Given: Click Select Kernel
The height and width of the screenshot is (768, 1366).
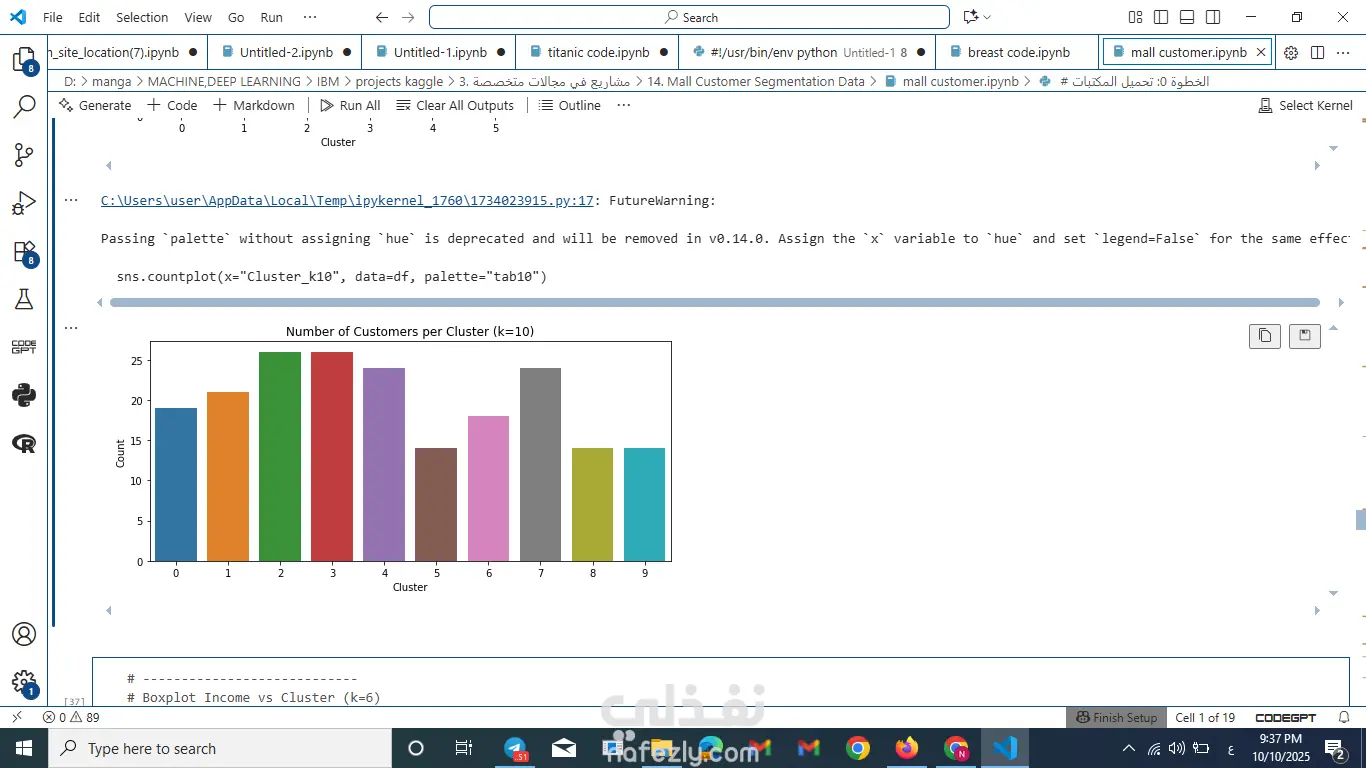Looking at the screenshot, I should (1305, 105).
